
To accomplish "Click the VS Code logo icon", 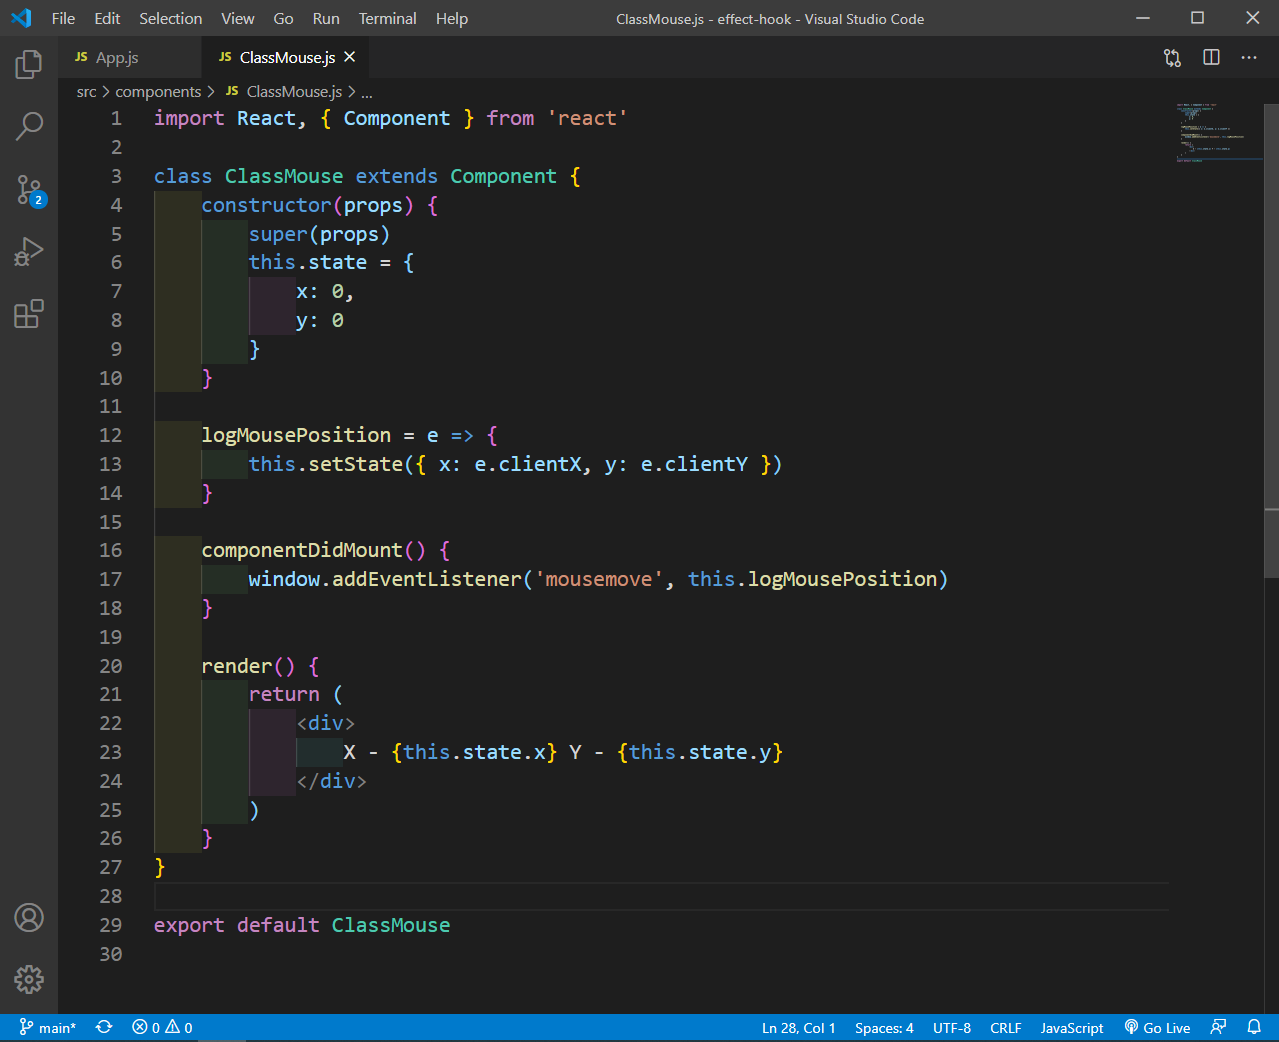I will pos(21,18).
